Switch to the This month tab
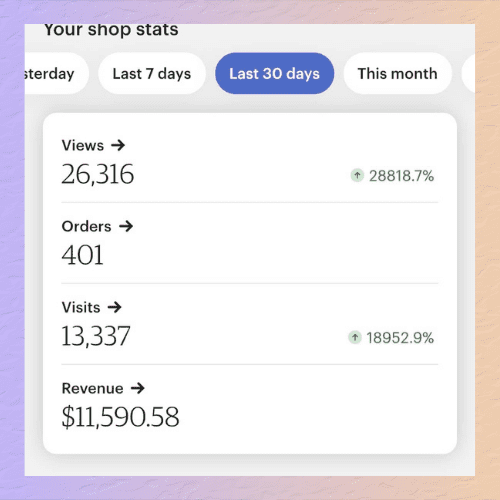 [397, 73]
